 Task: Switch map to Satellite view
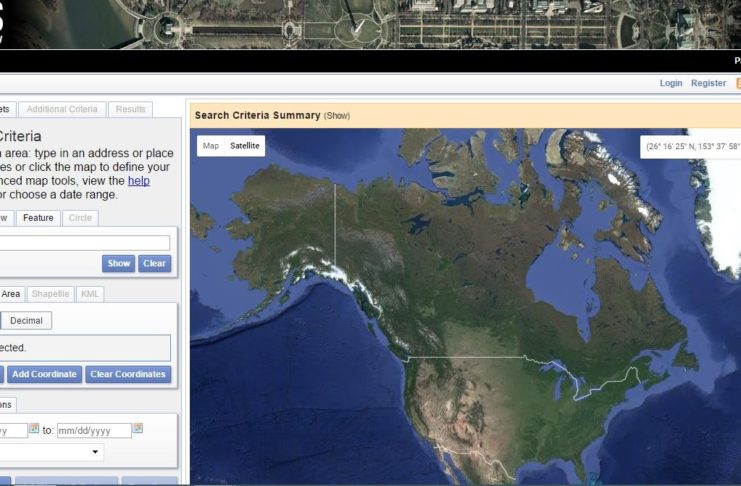pos(245,146)
